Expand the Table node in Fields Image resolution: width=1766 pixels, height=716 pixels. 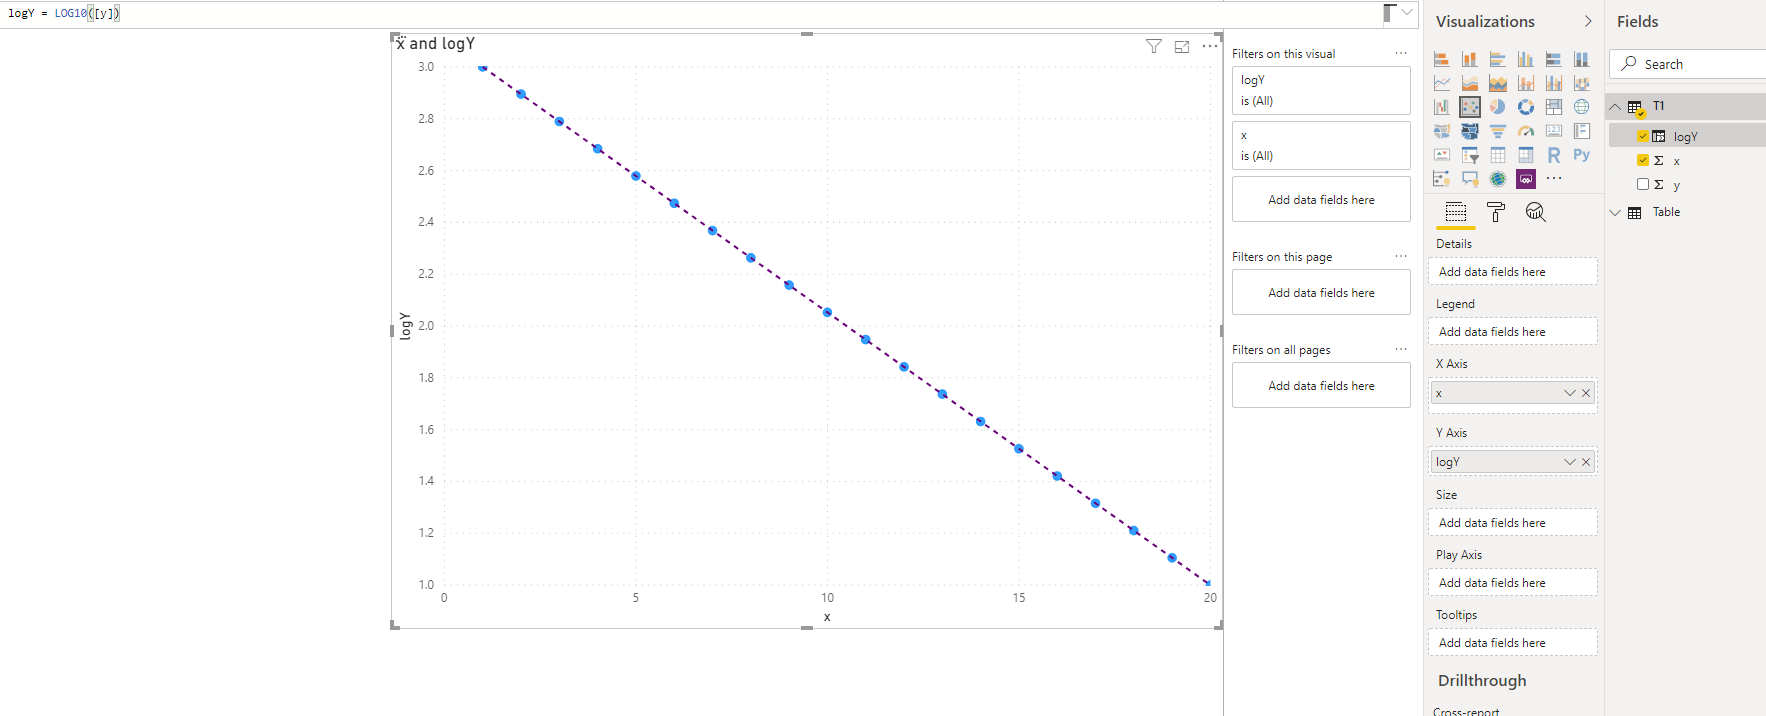click(x=1615, y=212)
